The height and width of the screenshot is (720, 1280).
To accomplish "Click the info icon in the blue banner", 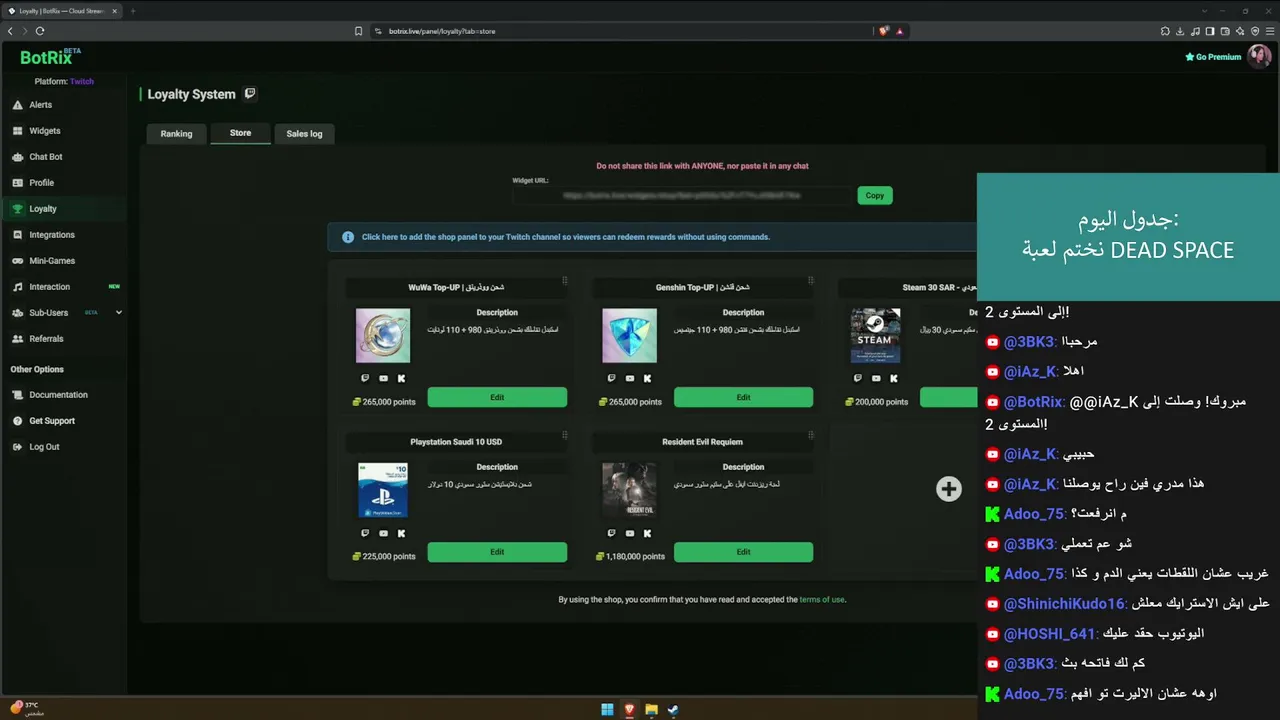I will tap(348, 237).
